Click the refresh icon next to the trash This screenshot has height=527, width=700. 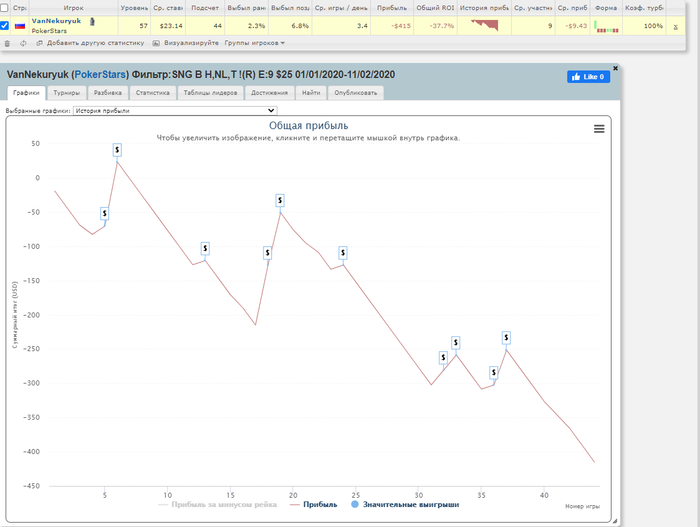(x=23, y=43)
